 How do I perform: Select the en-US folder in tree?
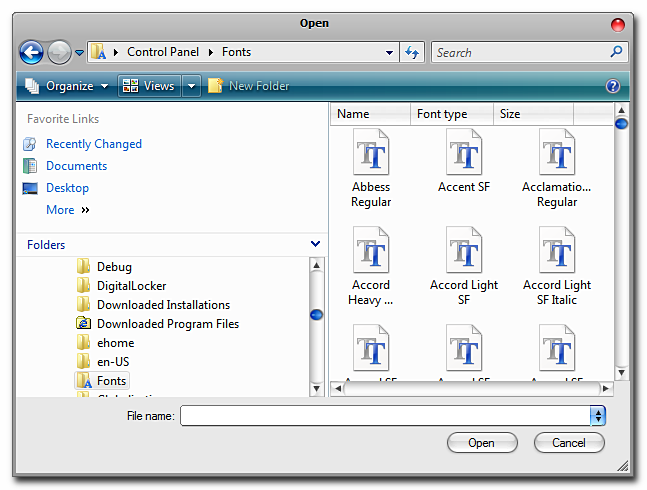click(113, 362)
